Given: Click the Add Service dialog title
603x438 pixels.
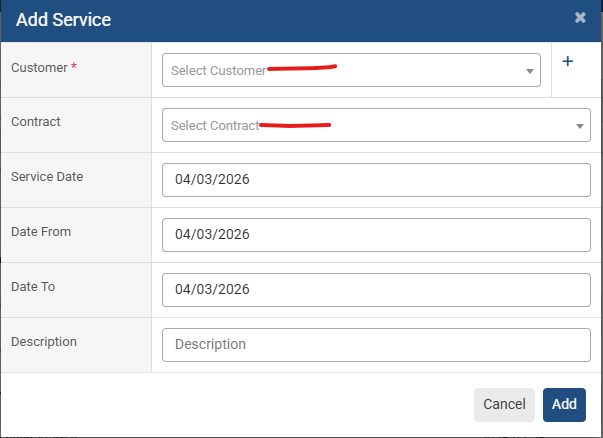Looking at the screenshot, I should [63, 20].
